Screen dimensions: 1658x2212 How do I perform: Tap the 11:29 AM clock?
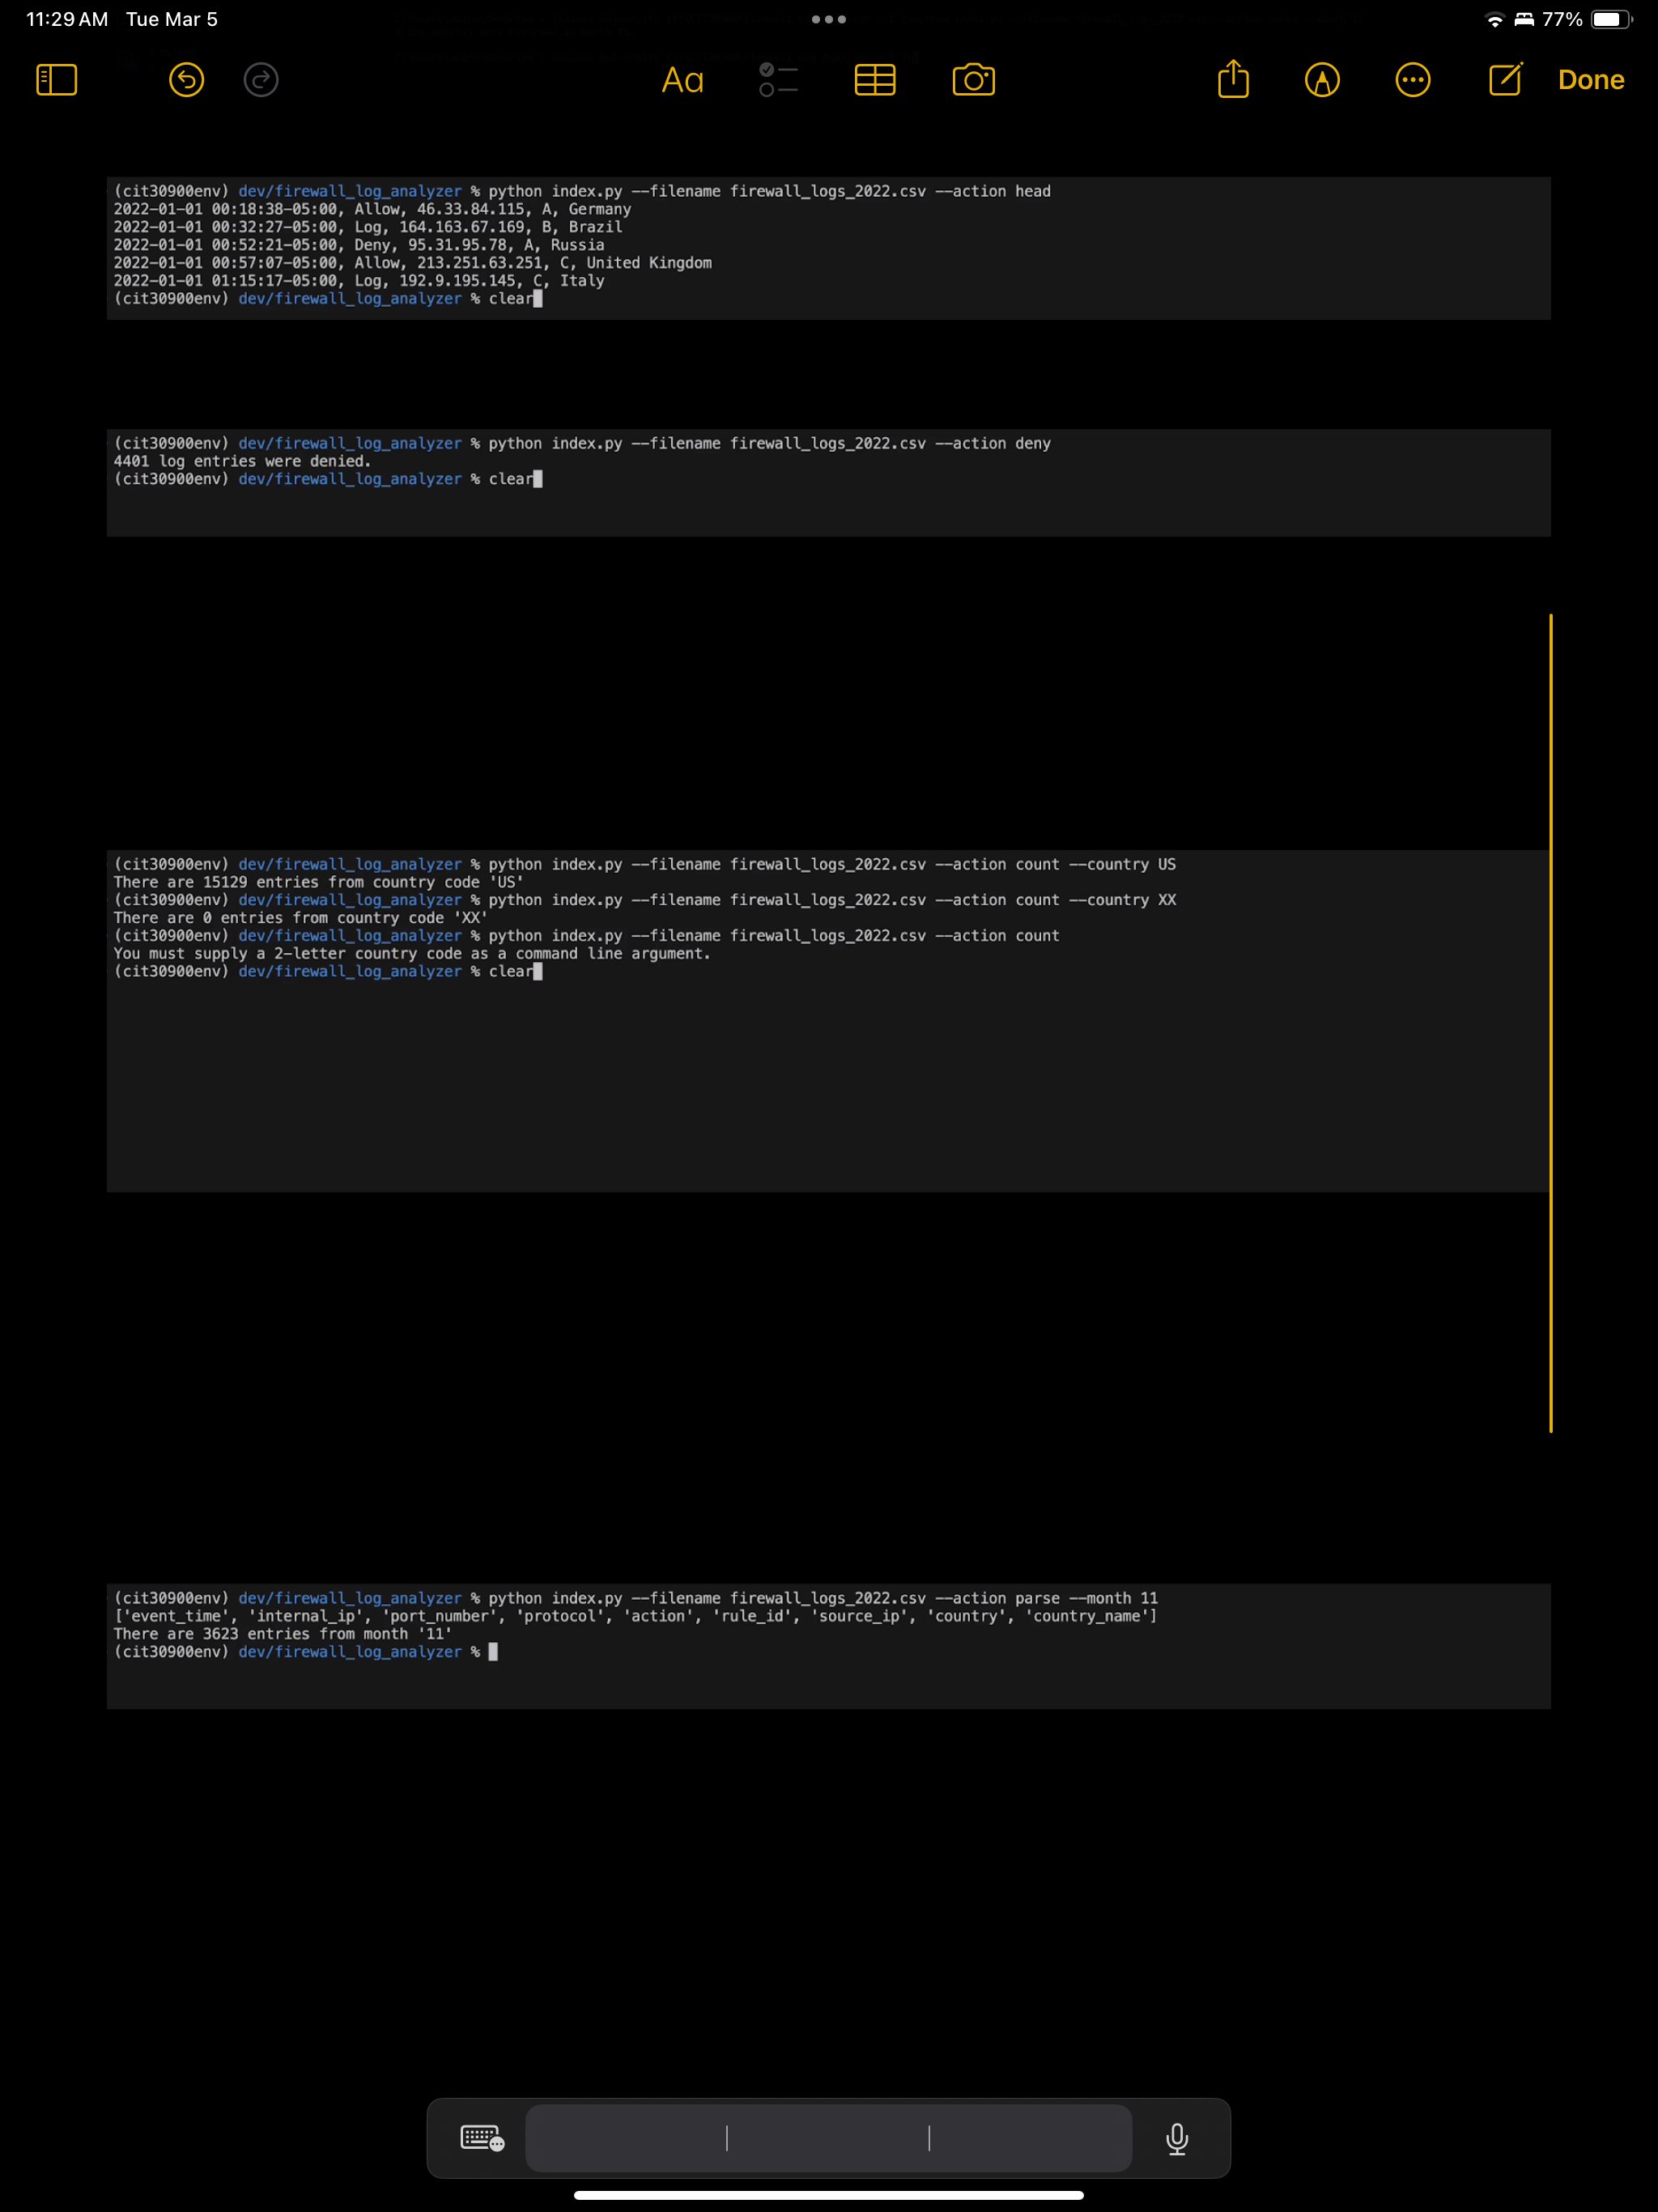(x=67, y=19)
